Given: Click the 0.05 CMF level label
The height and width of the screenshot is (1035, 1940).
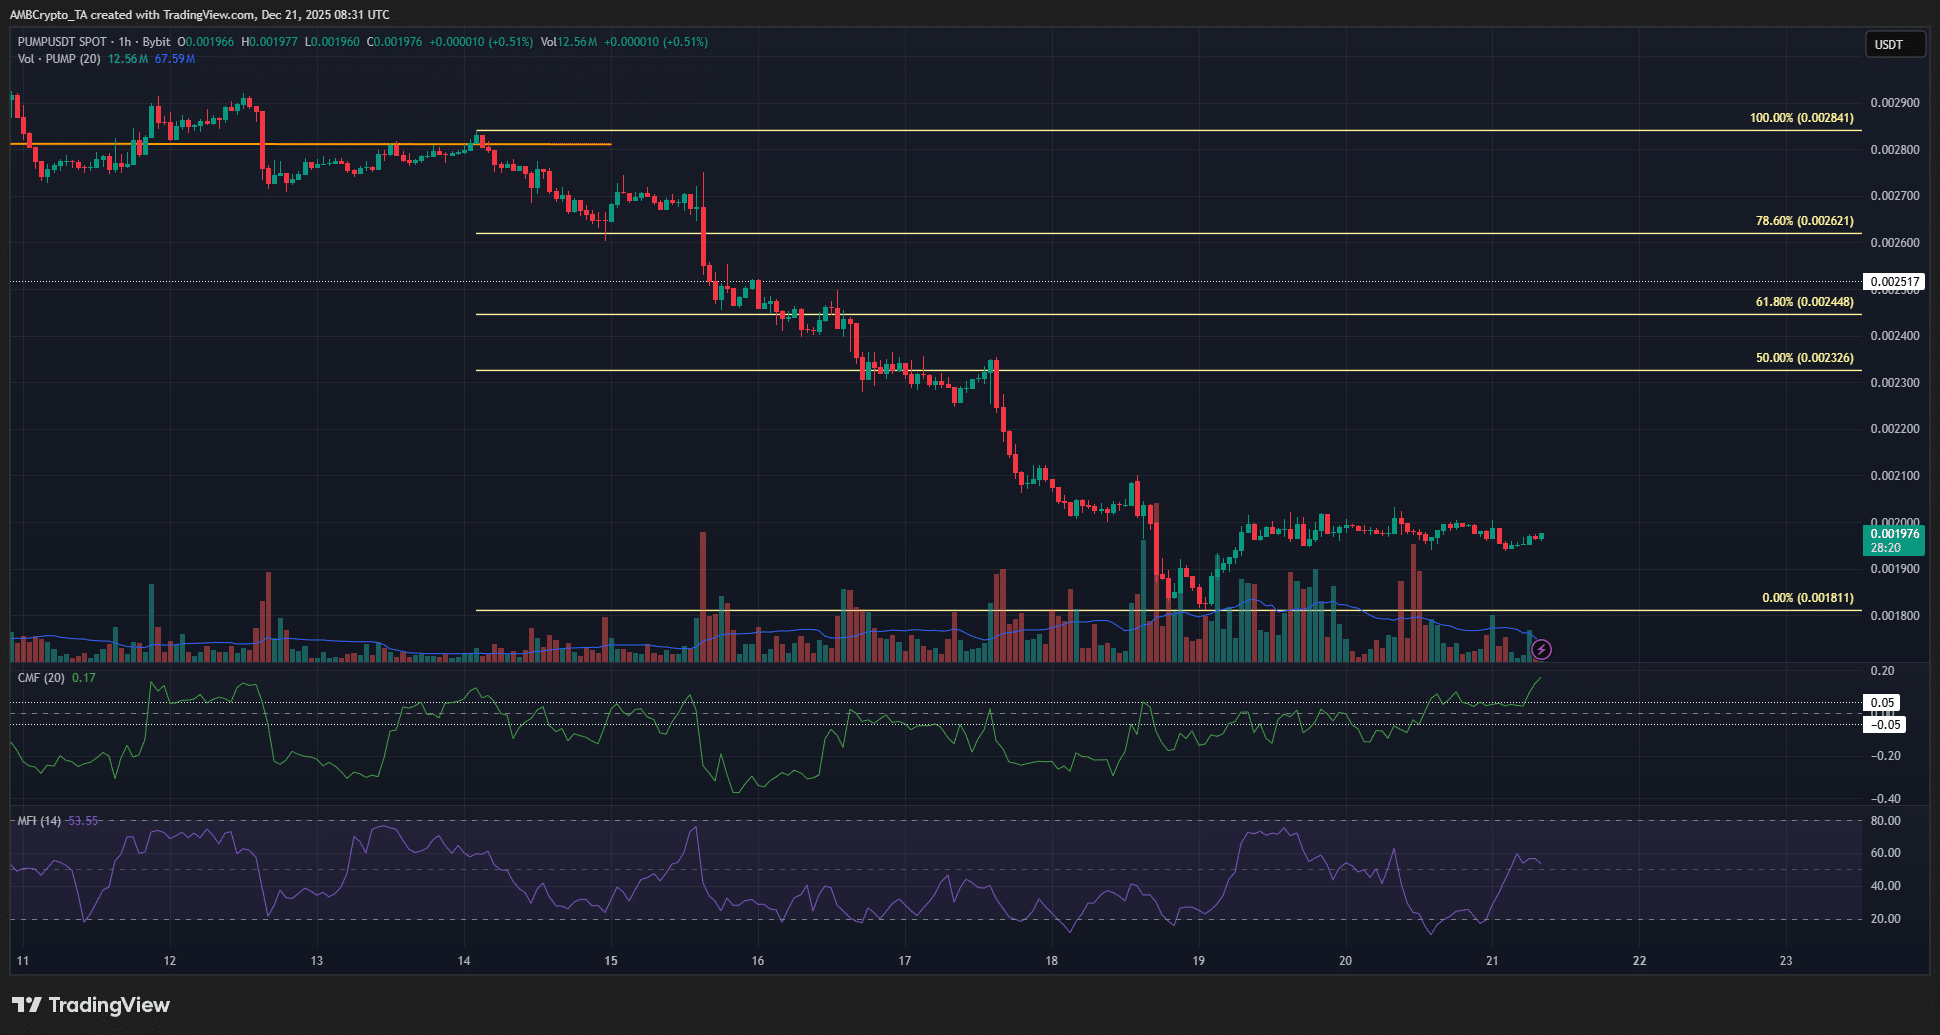Looking at the screenshot, I should coord(1883,703).
